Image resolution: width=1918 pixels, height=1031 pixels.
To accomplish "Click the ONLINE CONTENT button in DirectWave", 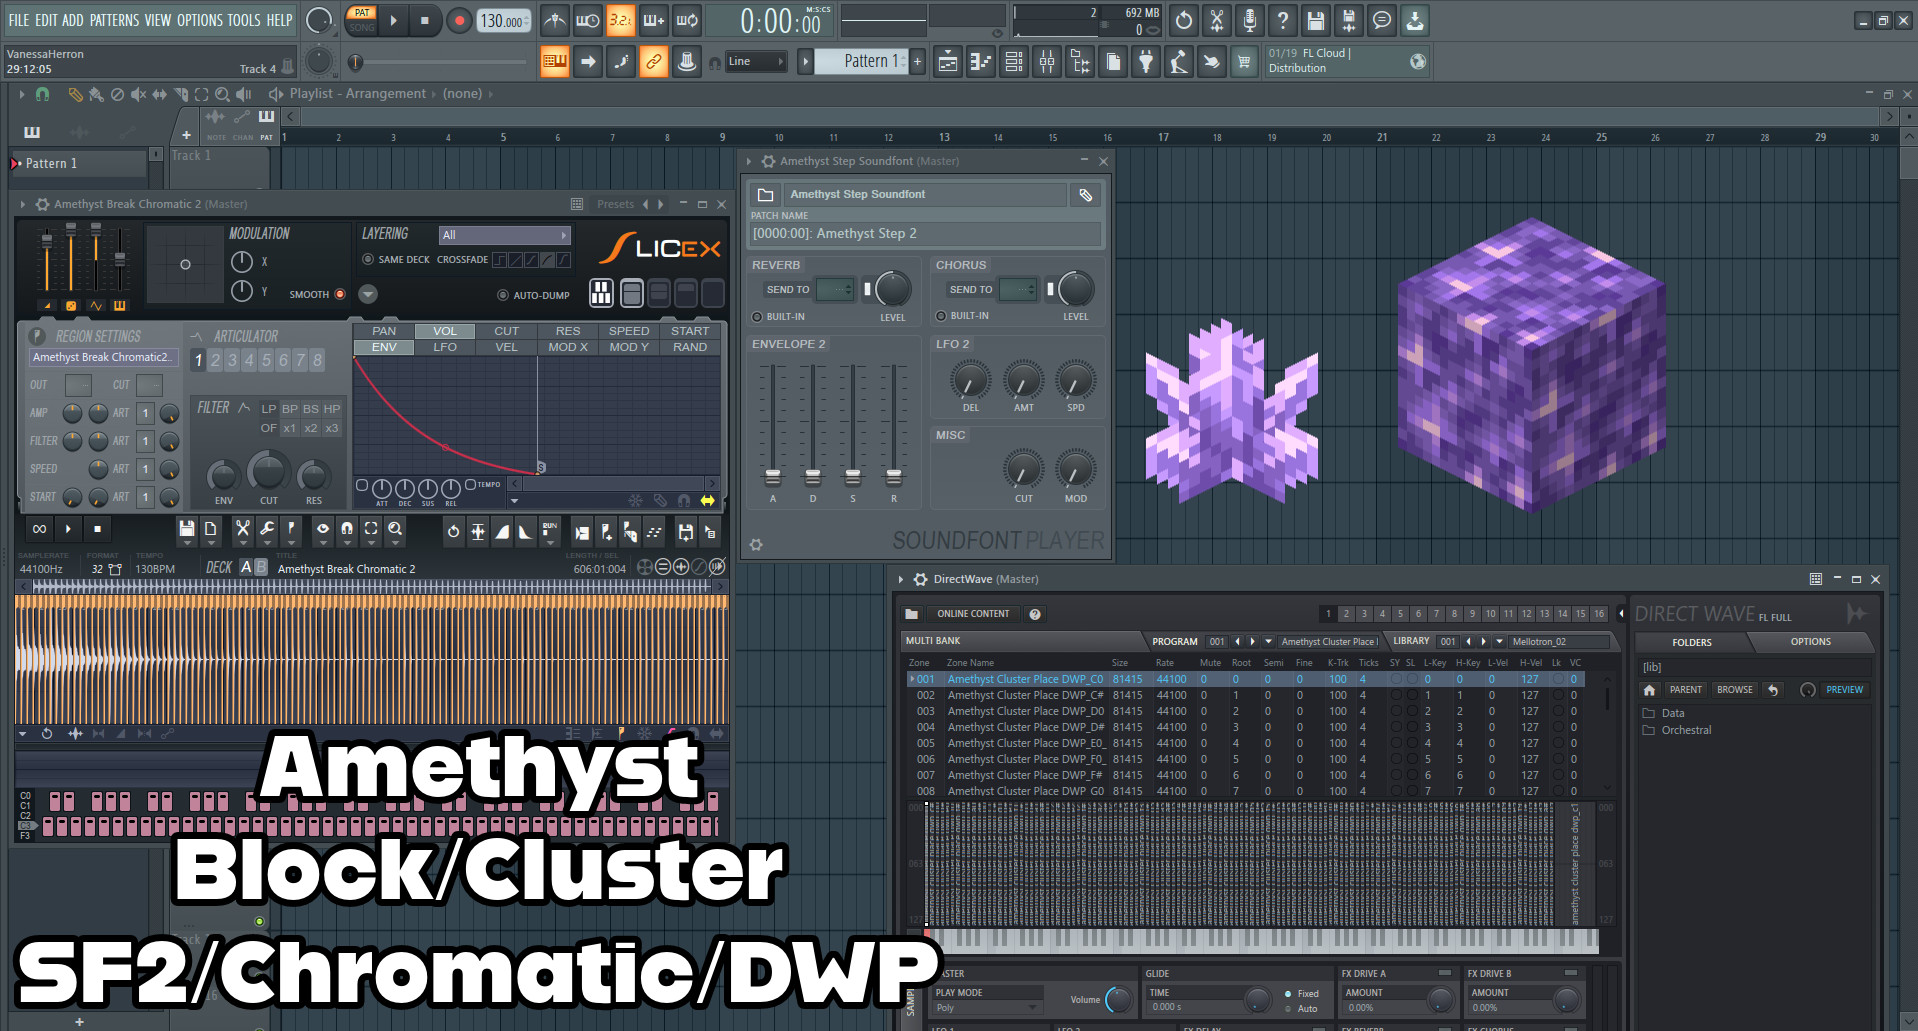I will click(x=973, y=614).
